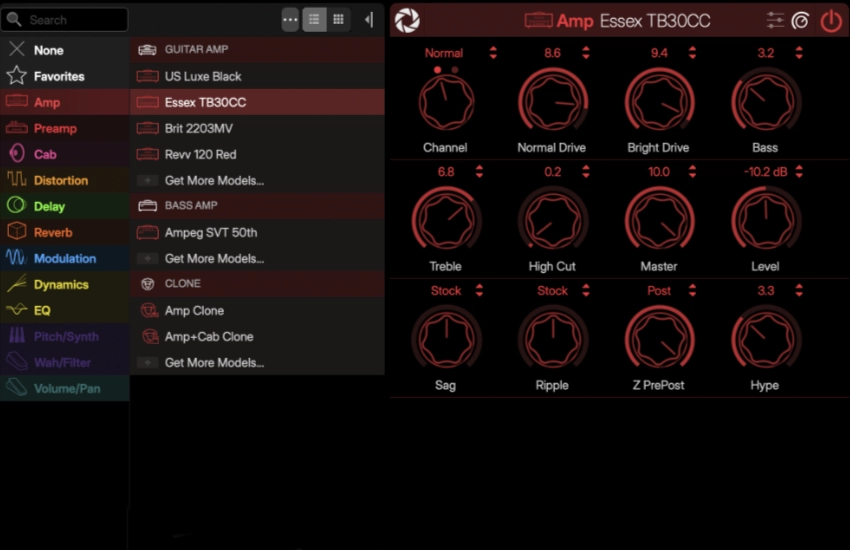
Task: Collapse the CLONE section header
Action: tap(257, 284)
